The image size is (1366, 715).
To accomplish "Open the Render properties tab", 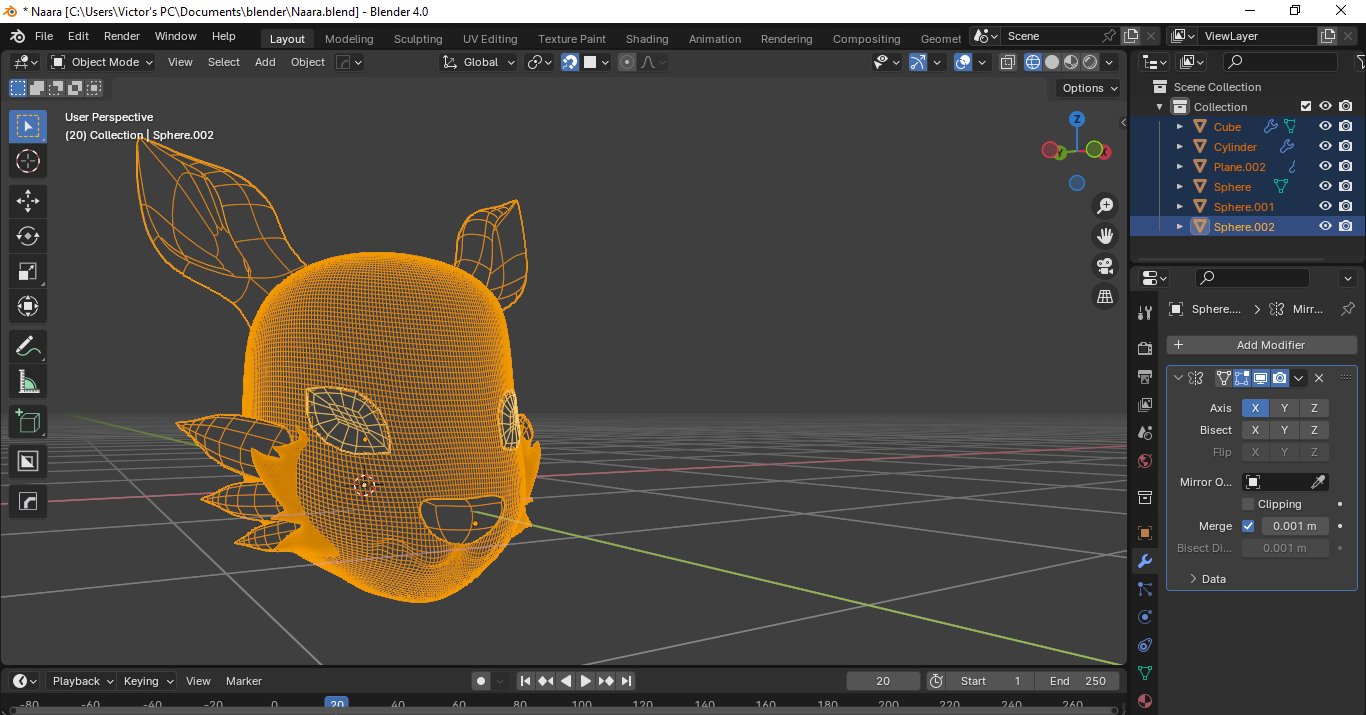I will pyautogui.click(x=1145, y=348).
